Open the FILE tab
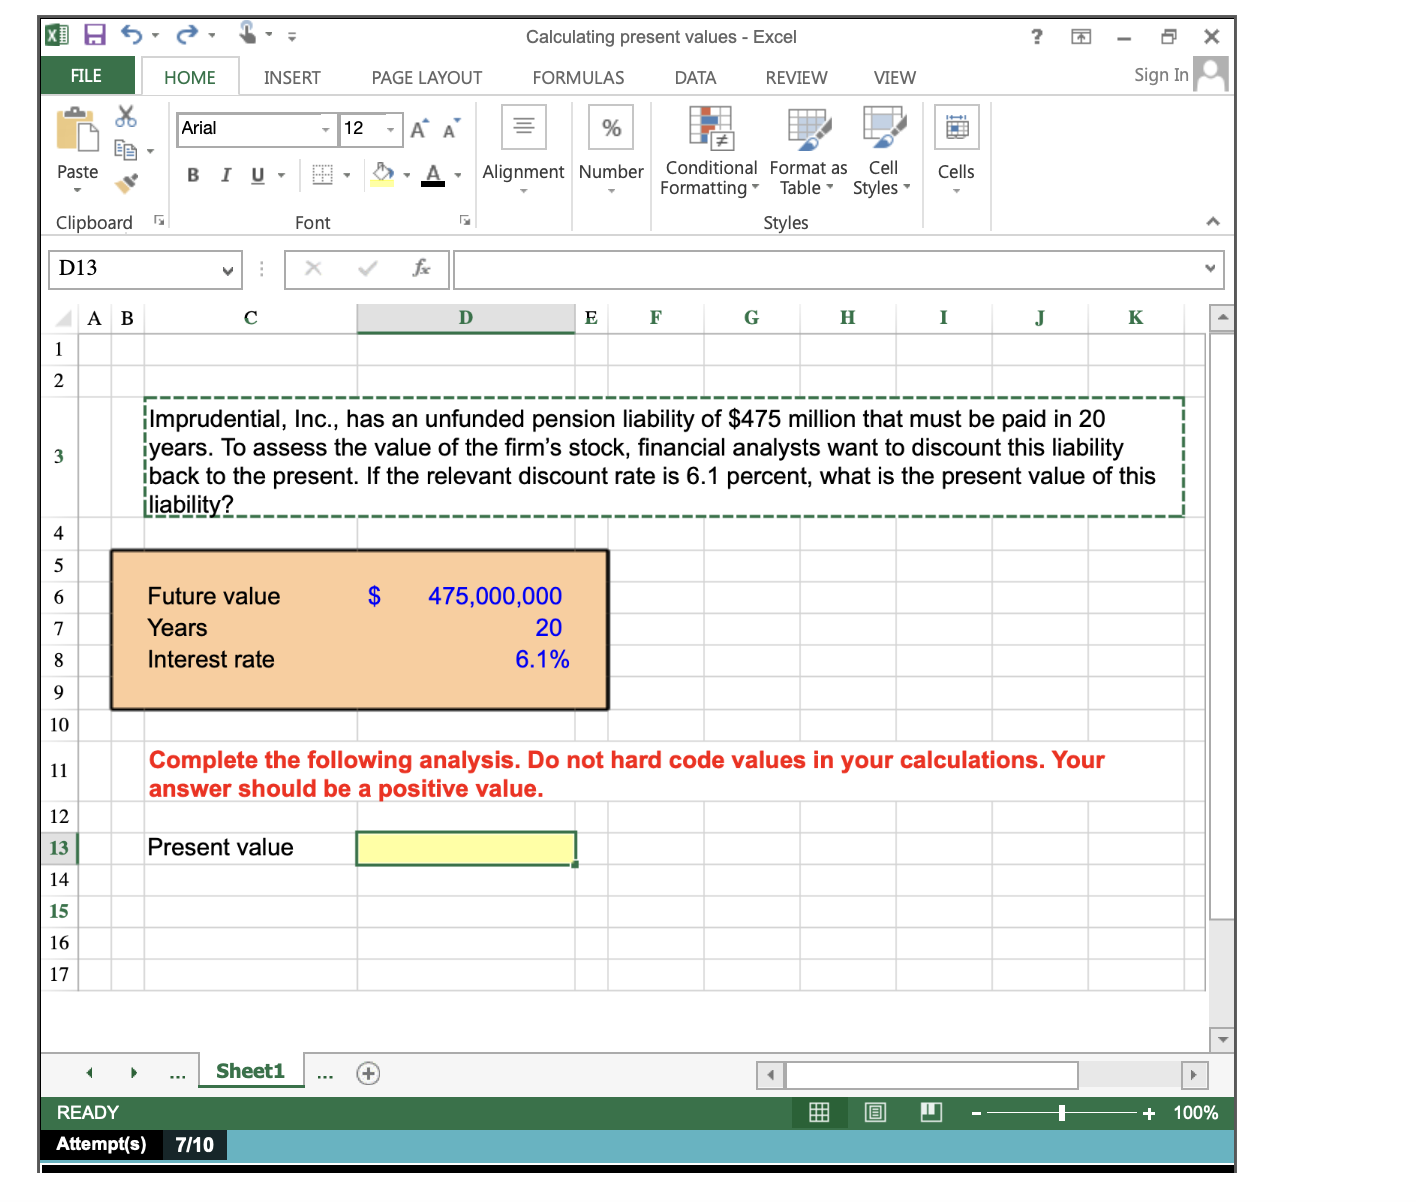 86,76
